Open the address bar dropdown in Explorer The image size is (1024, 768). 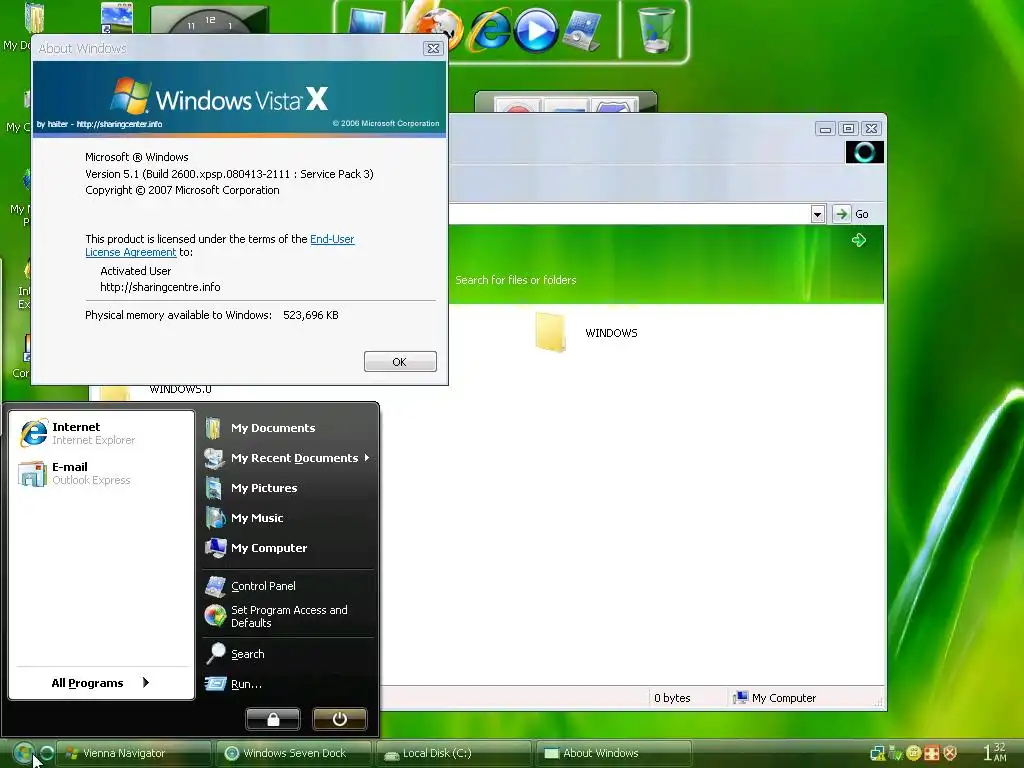(817, 214)
